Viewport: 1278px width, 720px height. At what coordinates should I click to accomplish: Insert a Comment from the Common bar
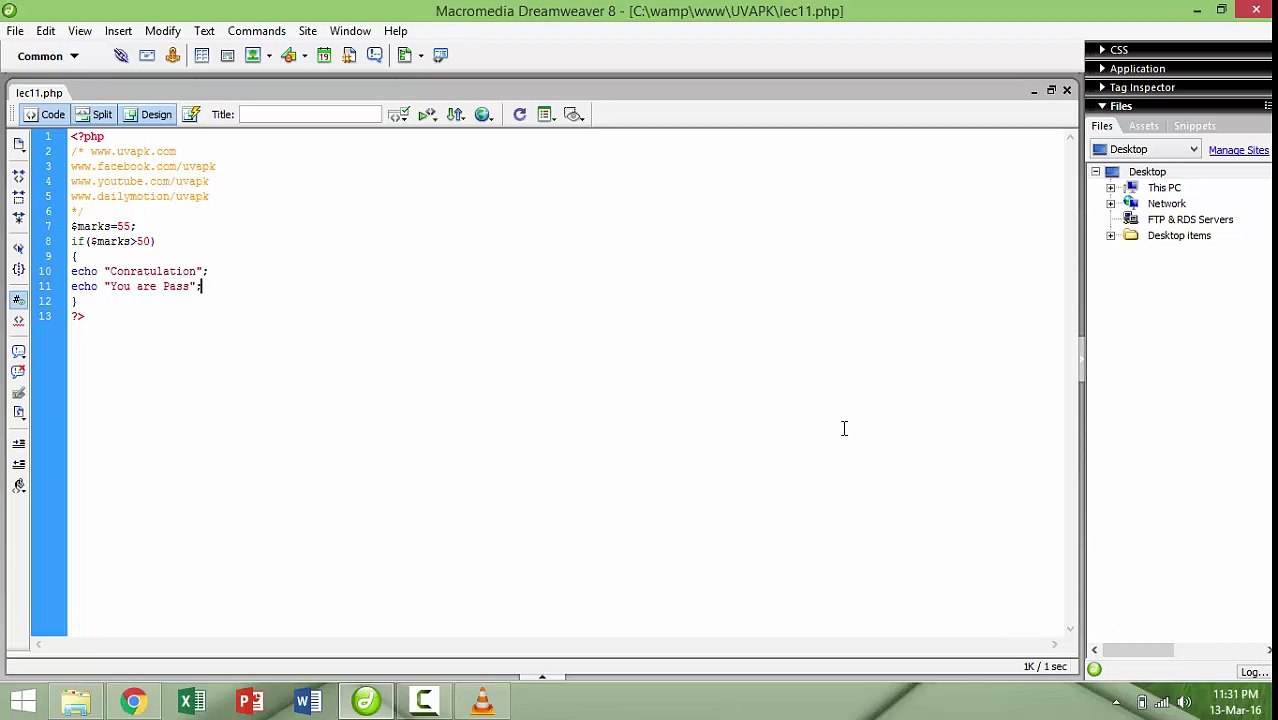coord(375,56)
